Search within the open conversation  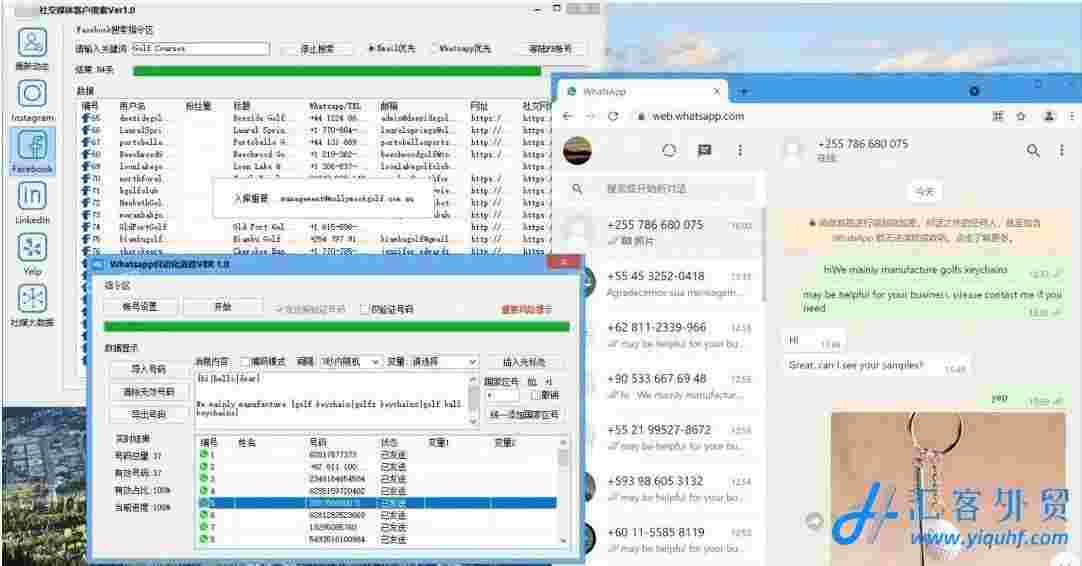[x=1032, y=150]
